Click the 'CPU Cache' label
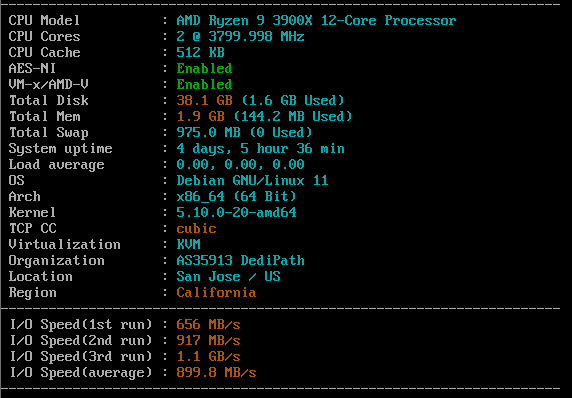The height and width of the screenshot is (398, 572). tap(44, 52)
